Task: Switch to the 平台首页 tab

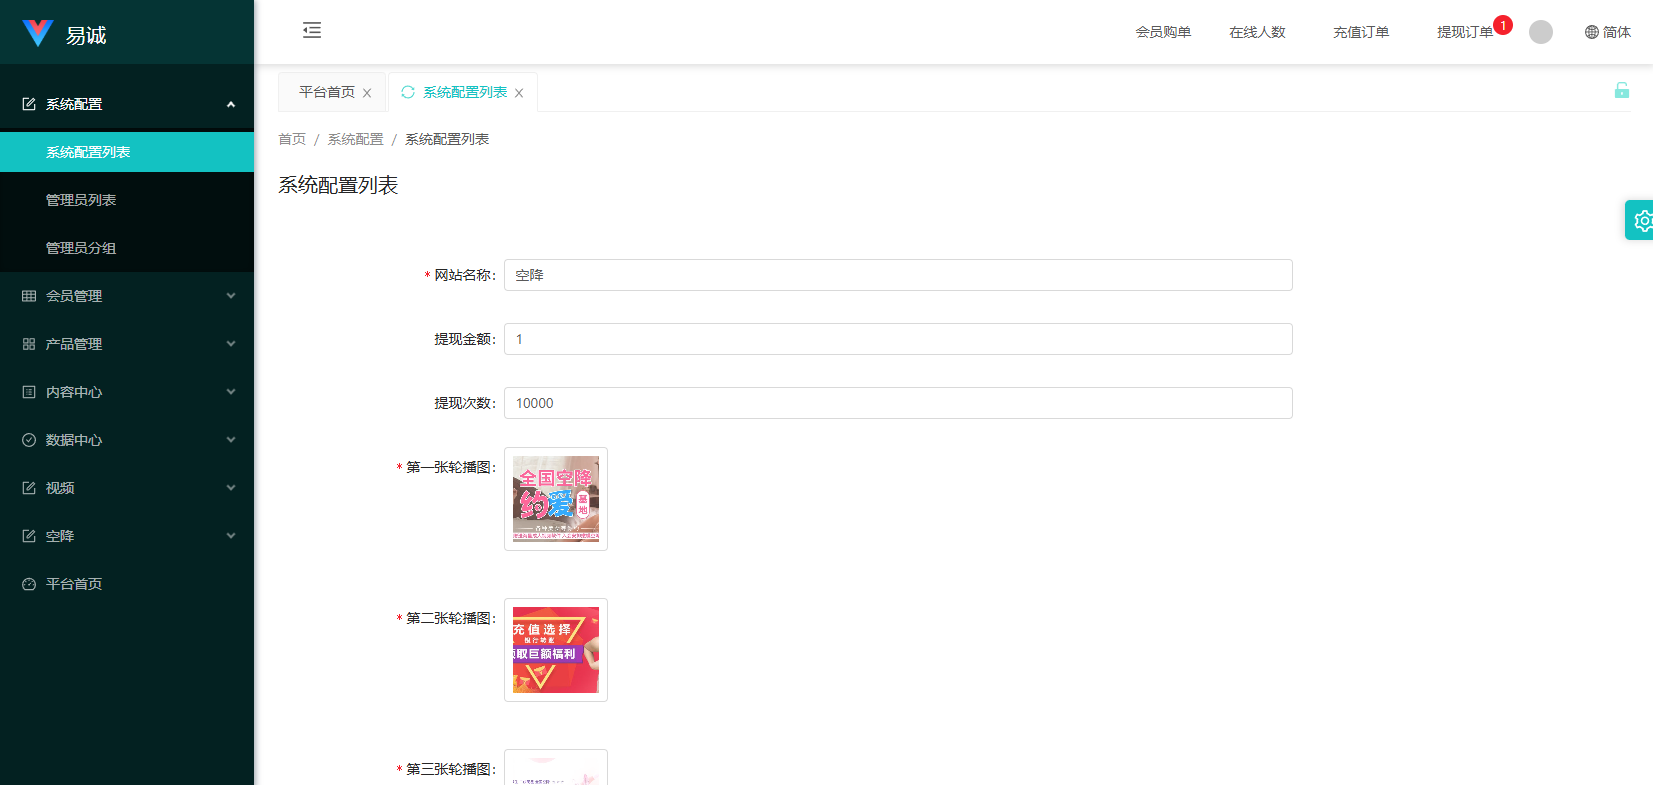Action: tap(326, 92)
